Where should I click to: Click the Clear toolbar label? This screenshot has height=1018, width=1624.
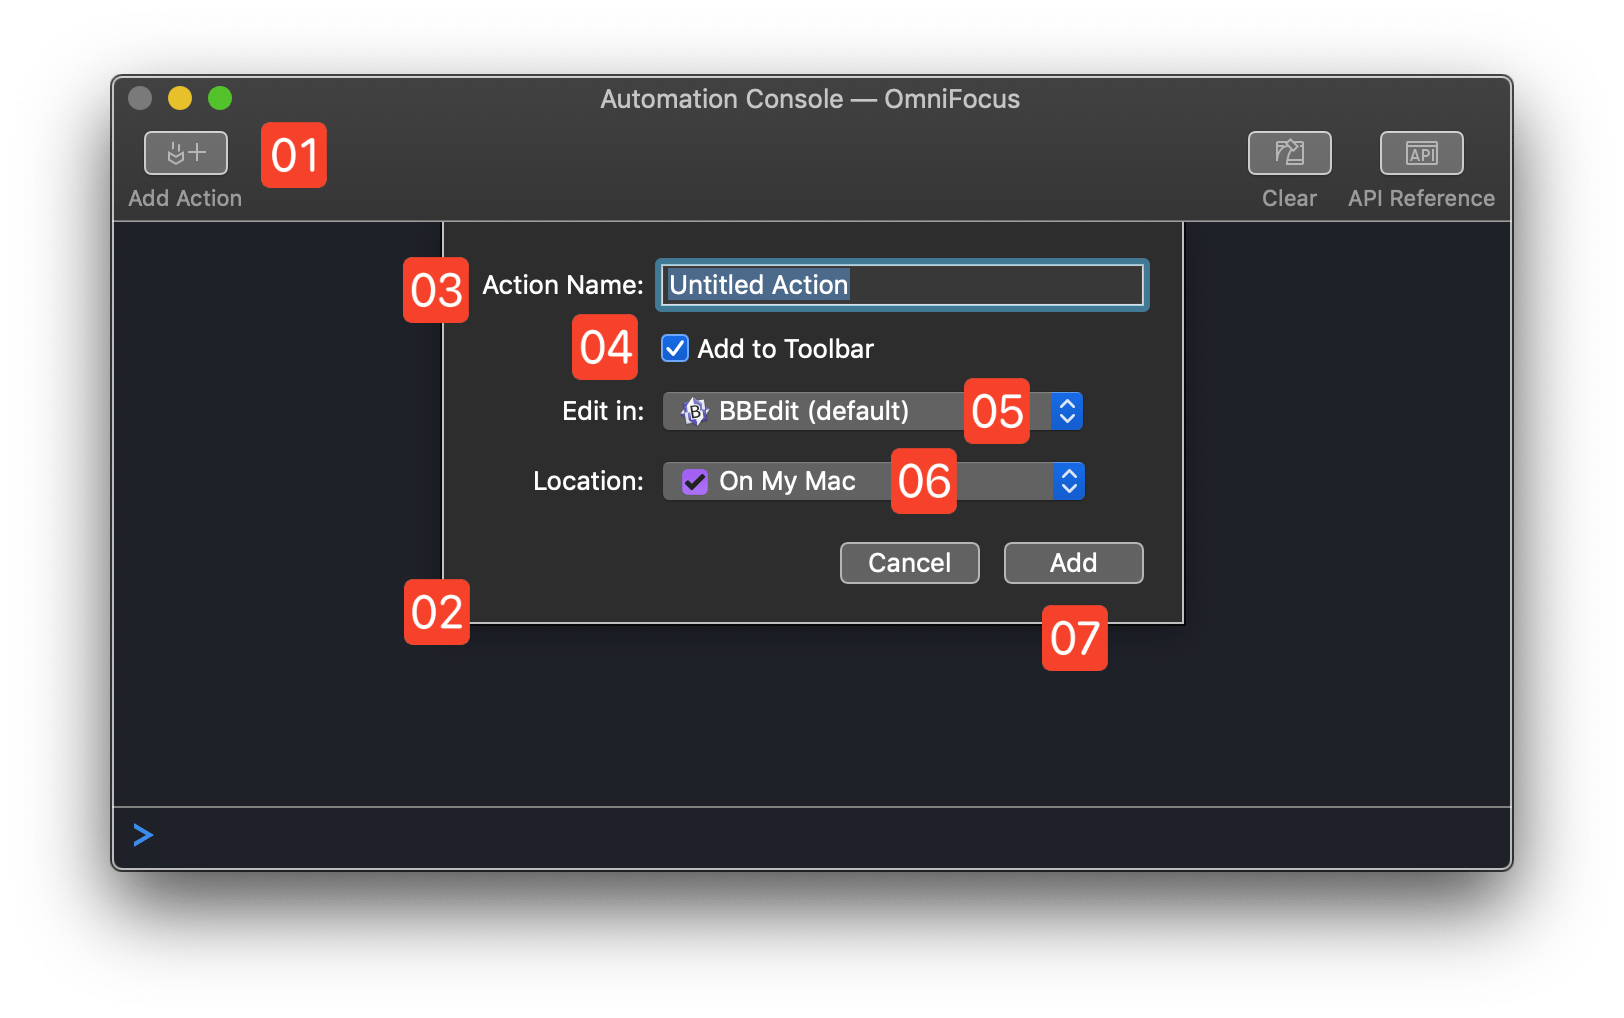1289,198
